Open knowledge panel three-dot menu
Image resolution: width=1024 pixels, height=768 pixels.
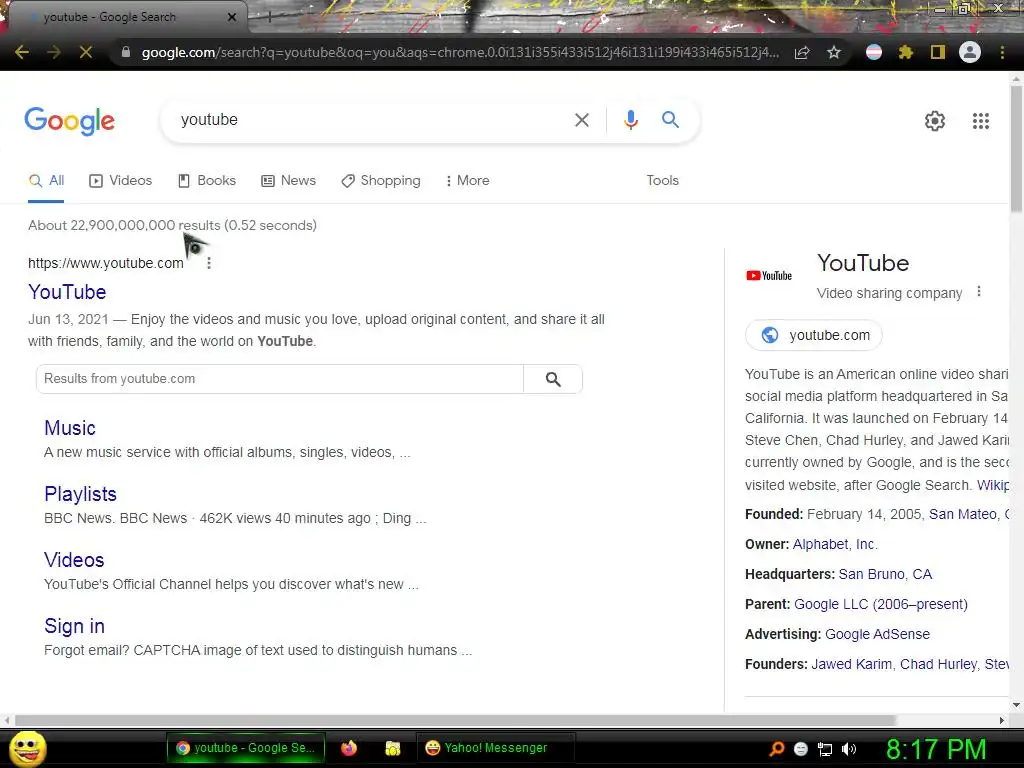click(x=979, y=291)
